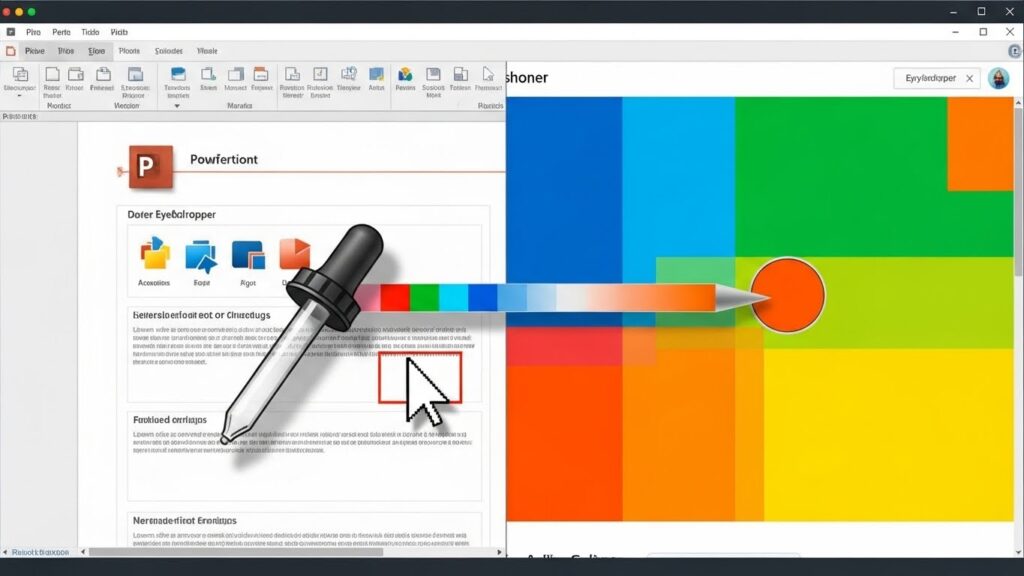
Task: Switch to the Ploots ribbon tab
Action: click(x=129, y=50)
